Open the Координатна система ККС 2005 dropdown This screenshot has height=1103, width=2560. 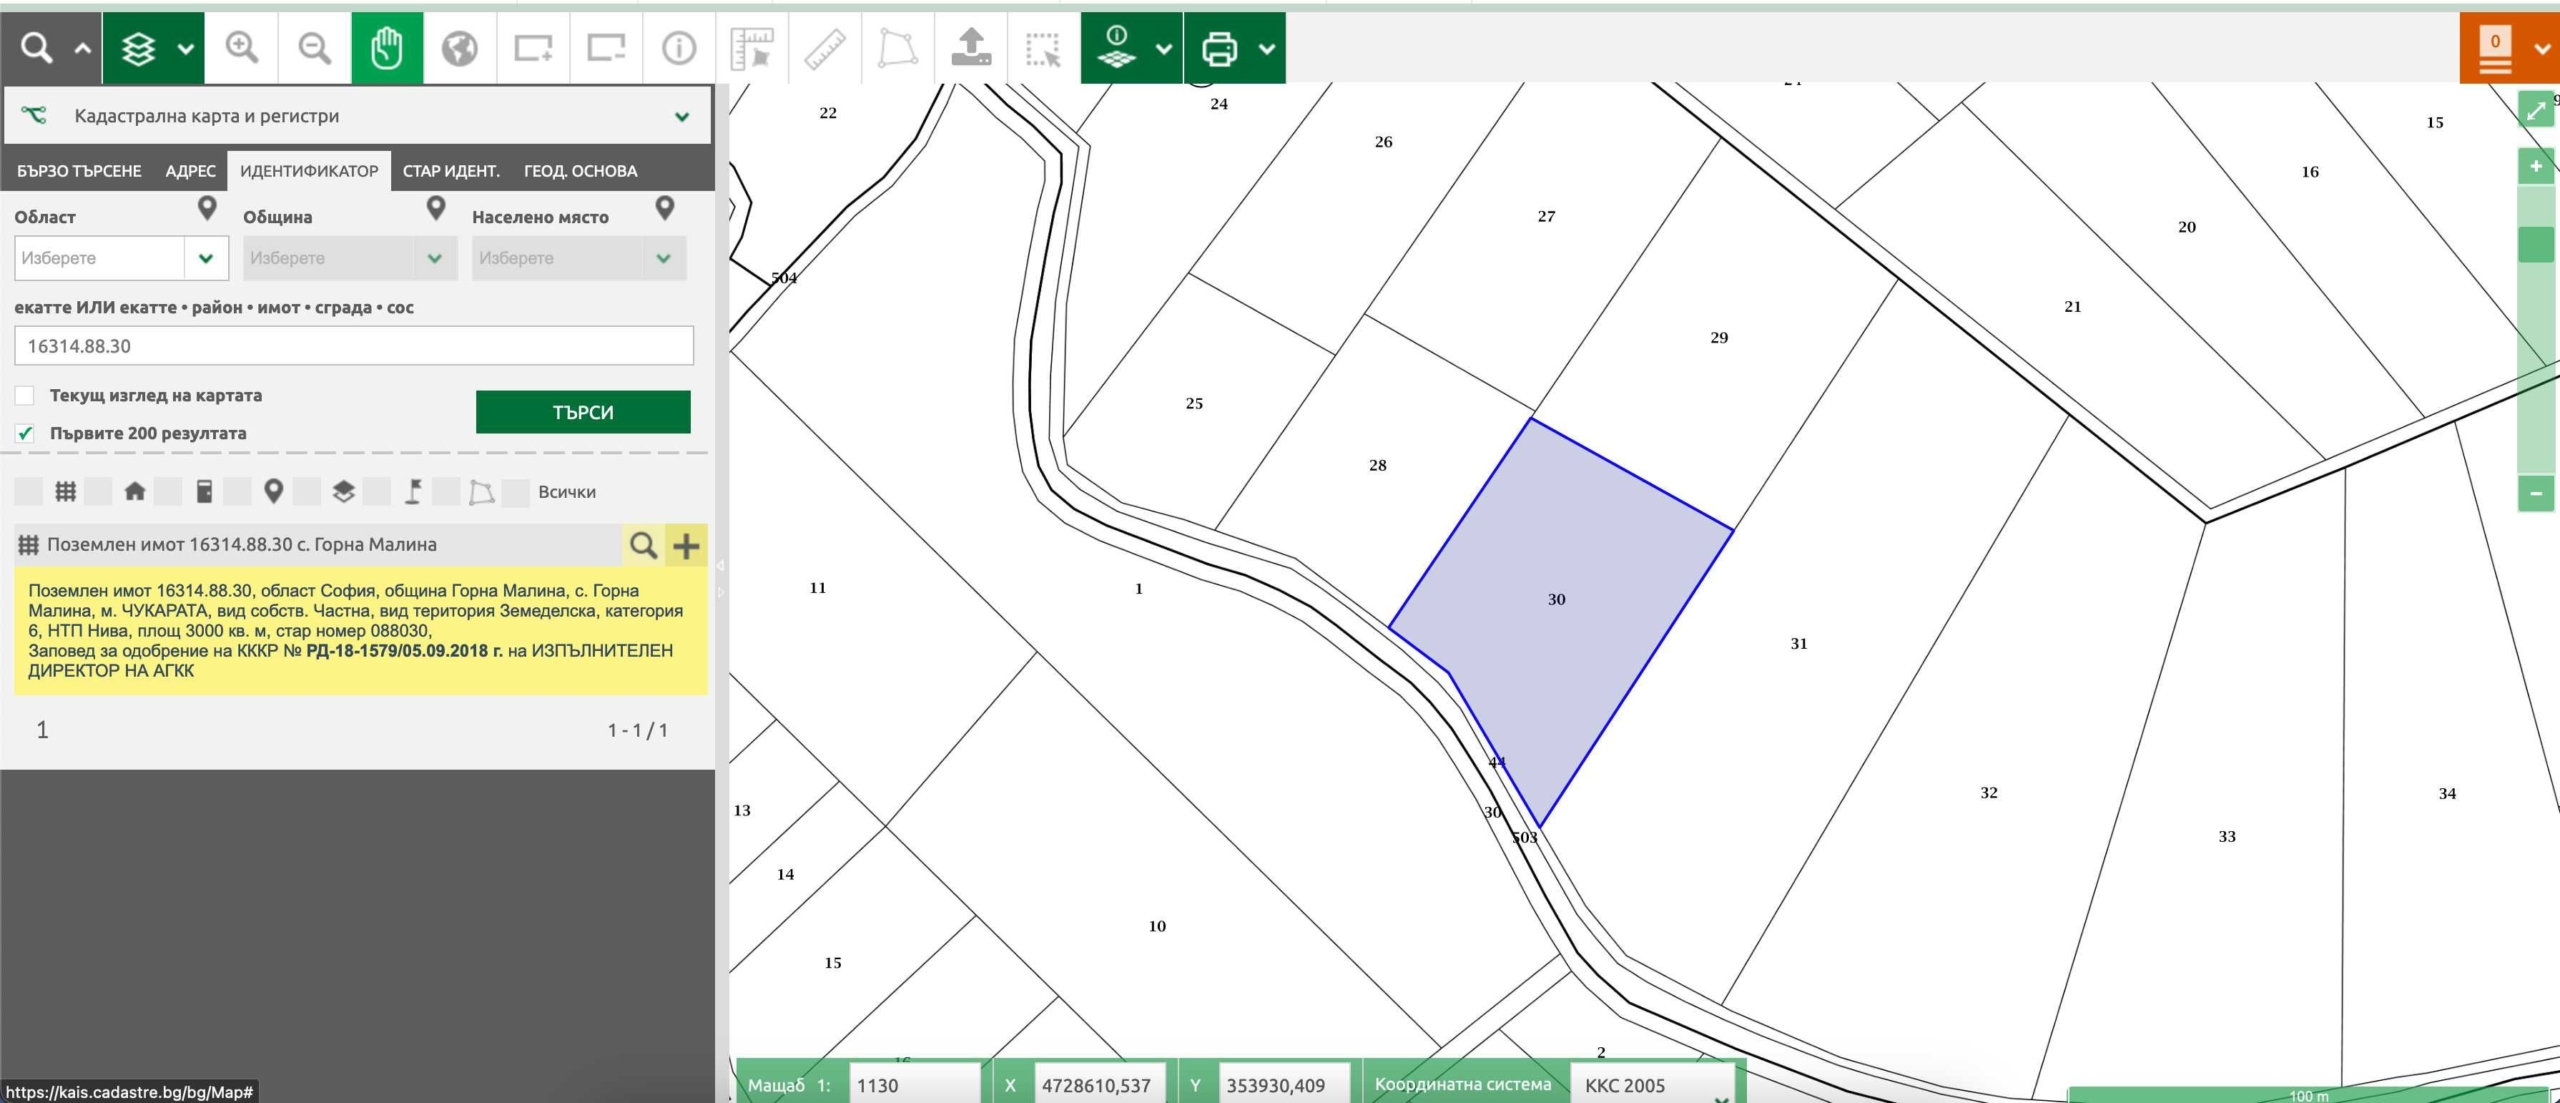1653,1085
